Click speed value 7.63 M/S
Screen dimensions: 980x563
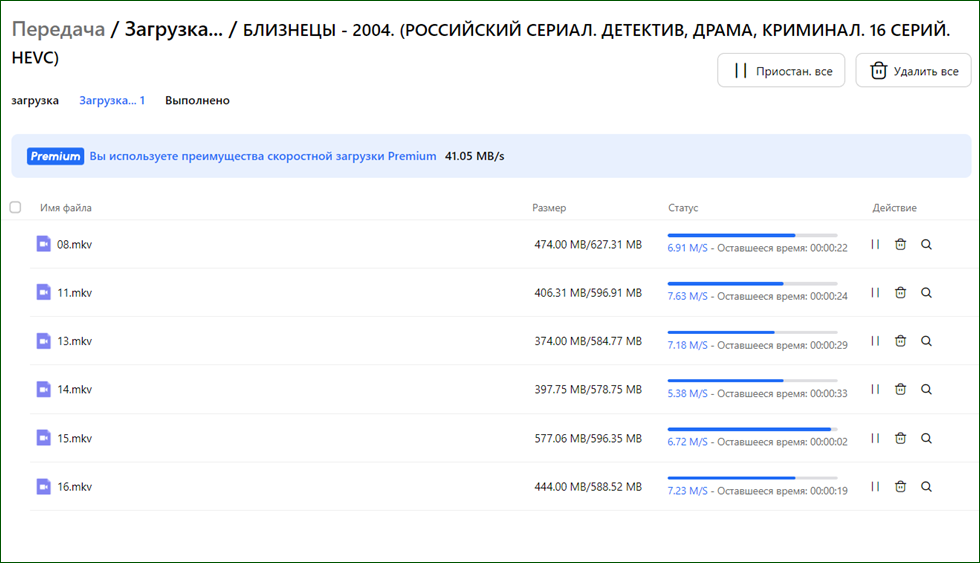(x=688, y=296)
